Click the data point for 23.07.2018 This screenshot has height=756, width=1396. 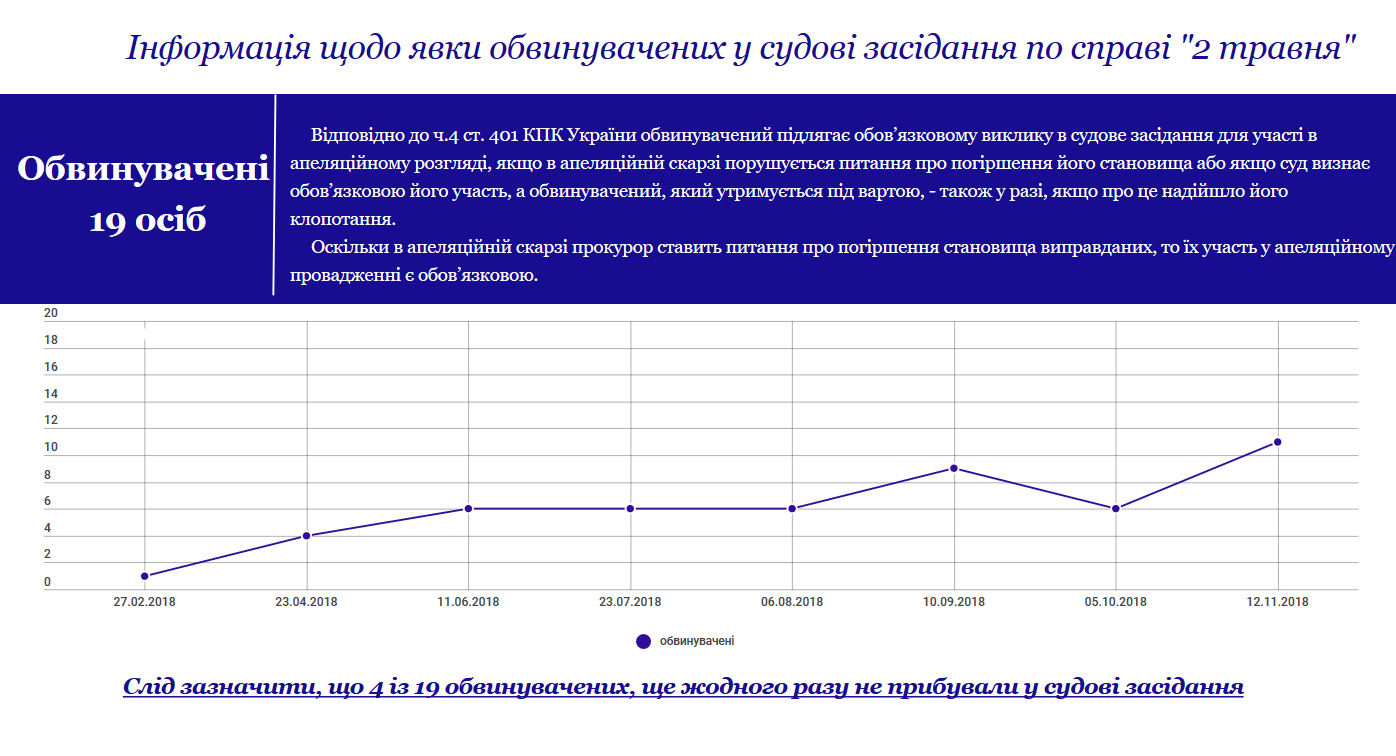point(630,509)
